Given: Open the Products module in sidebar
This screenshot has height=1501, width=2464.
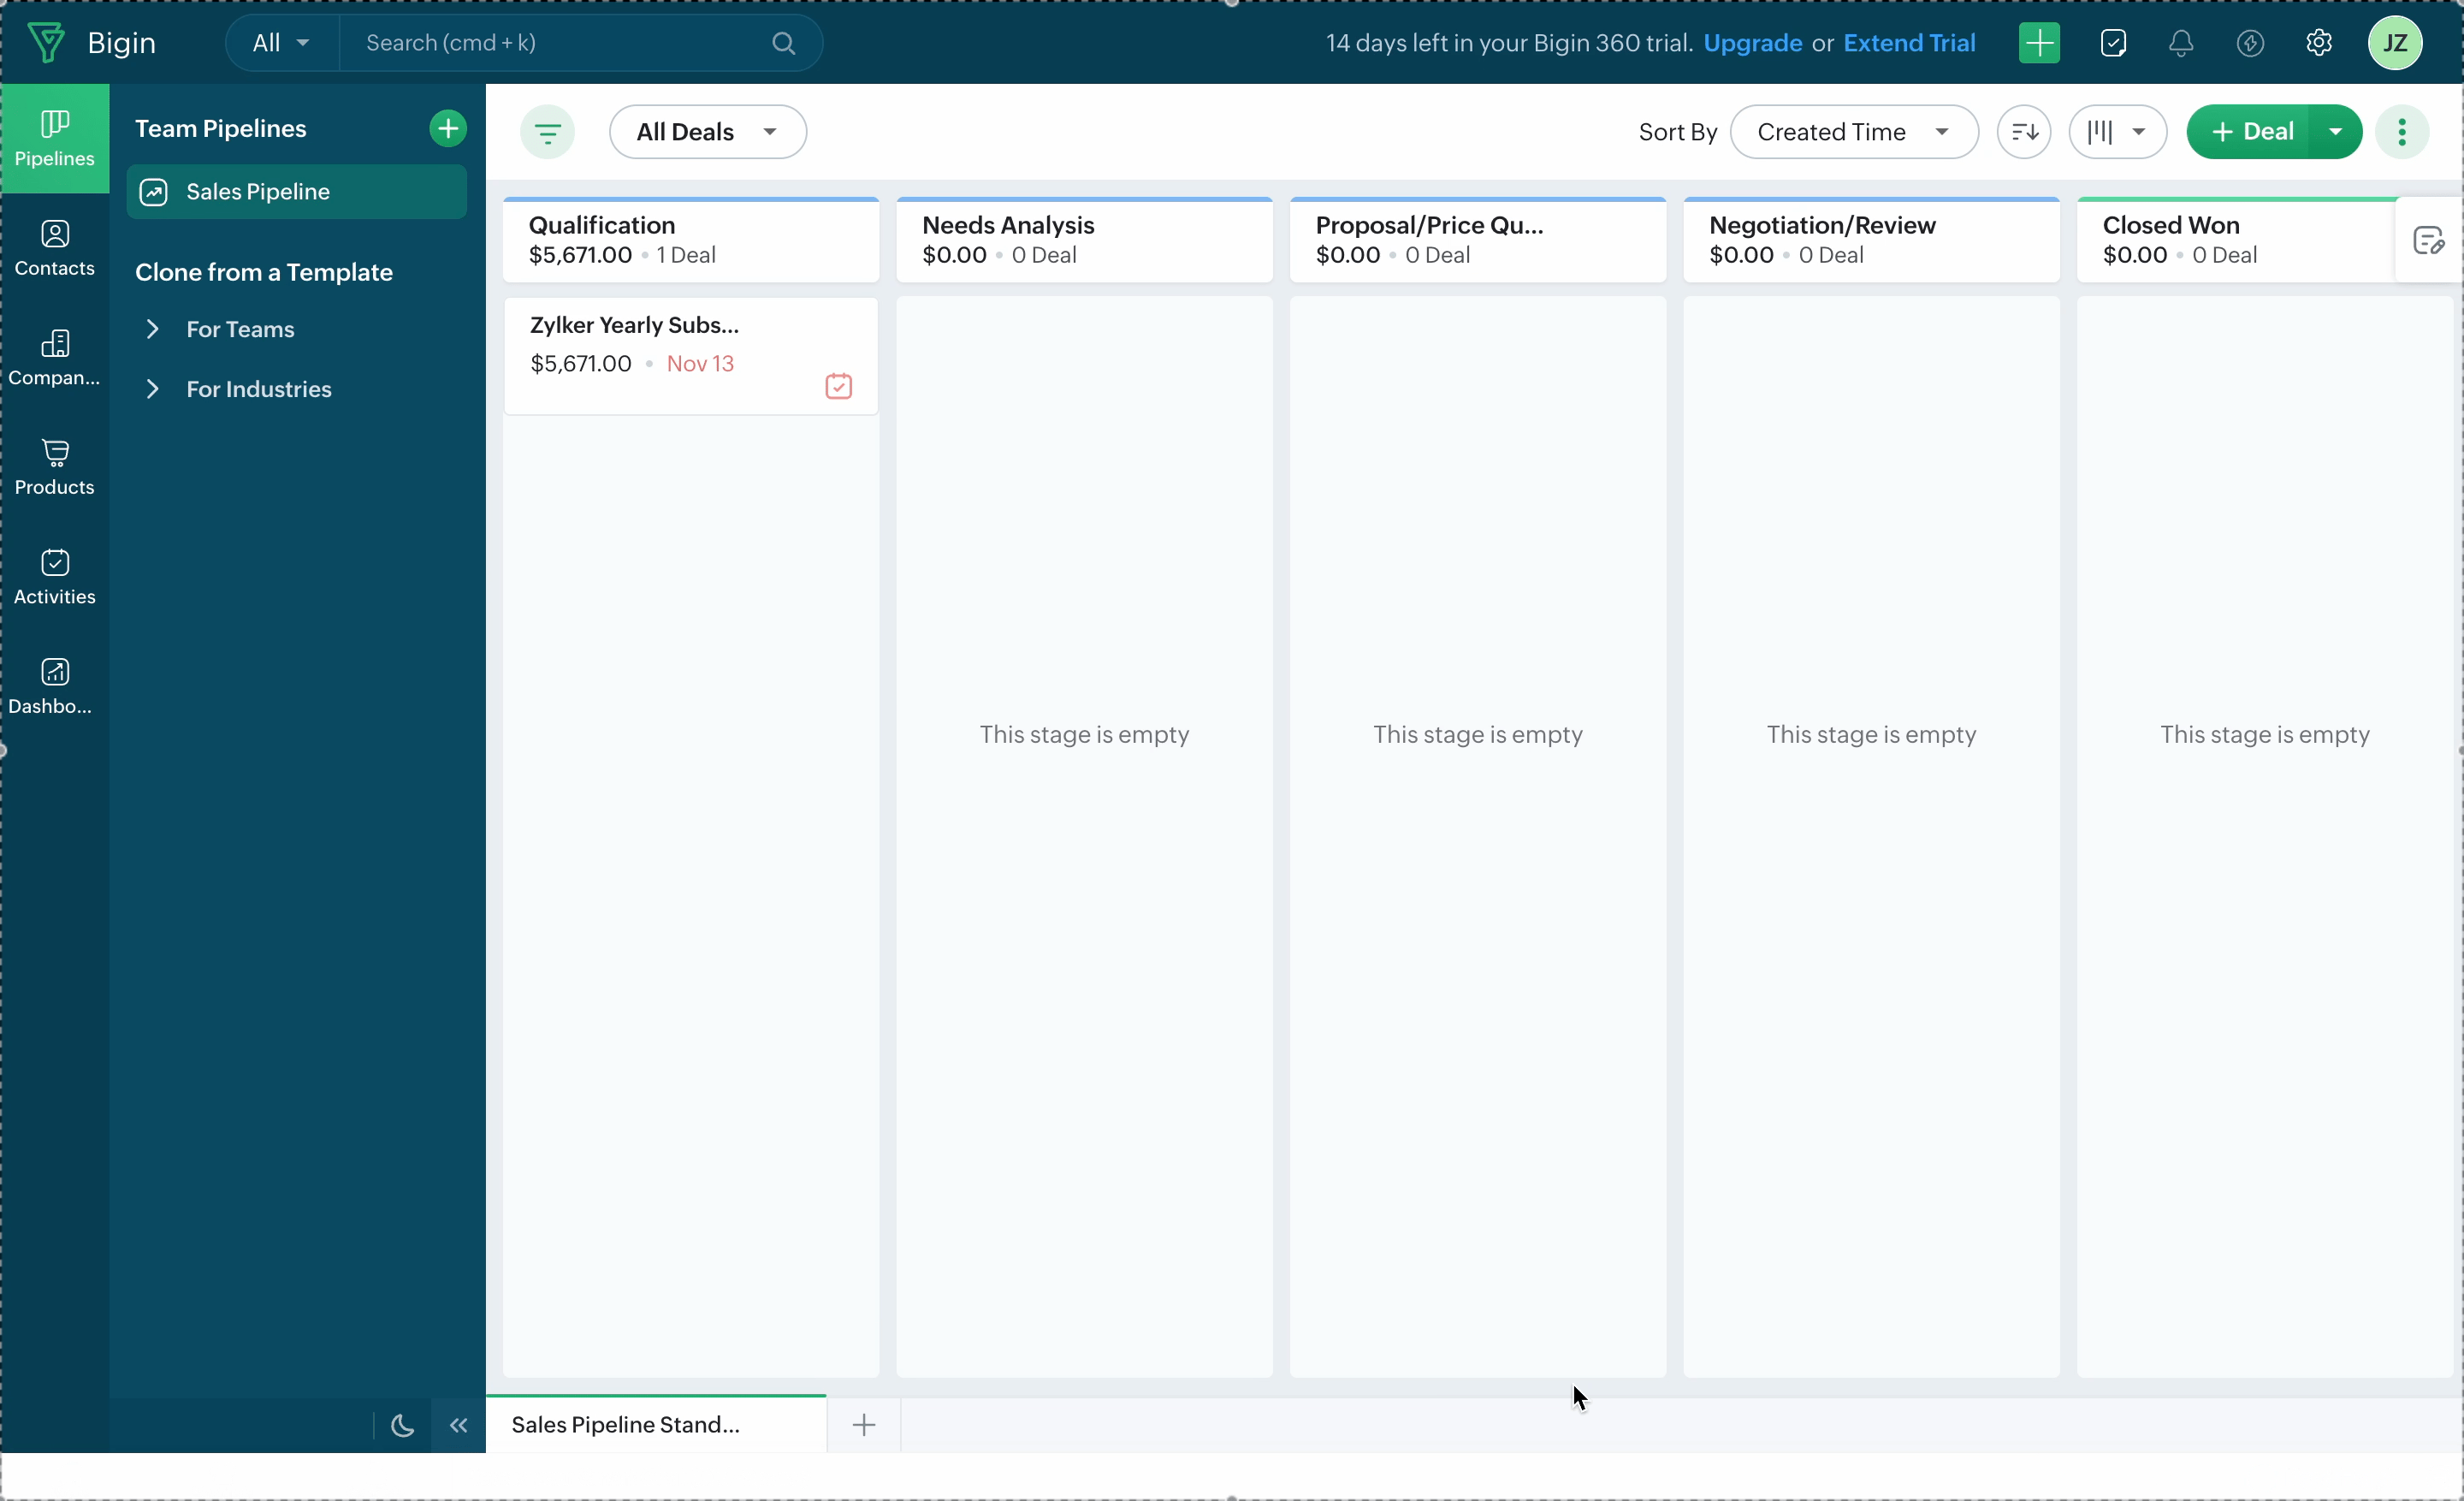Looking at the screenshot, I should point(54,466).
